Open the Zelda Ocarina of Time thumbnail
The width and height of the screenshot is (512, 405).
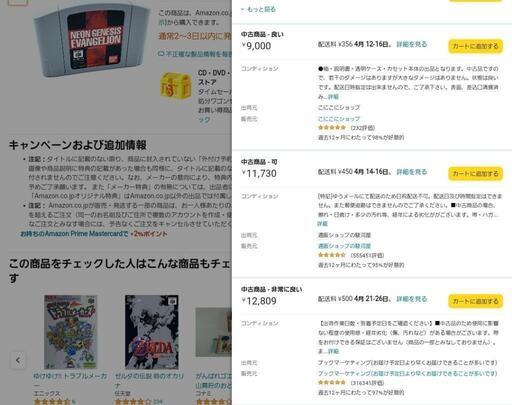click(x=152, y=332)
